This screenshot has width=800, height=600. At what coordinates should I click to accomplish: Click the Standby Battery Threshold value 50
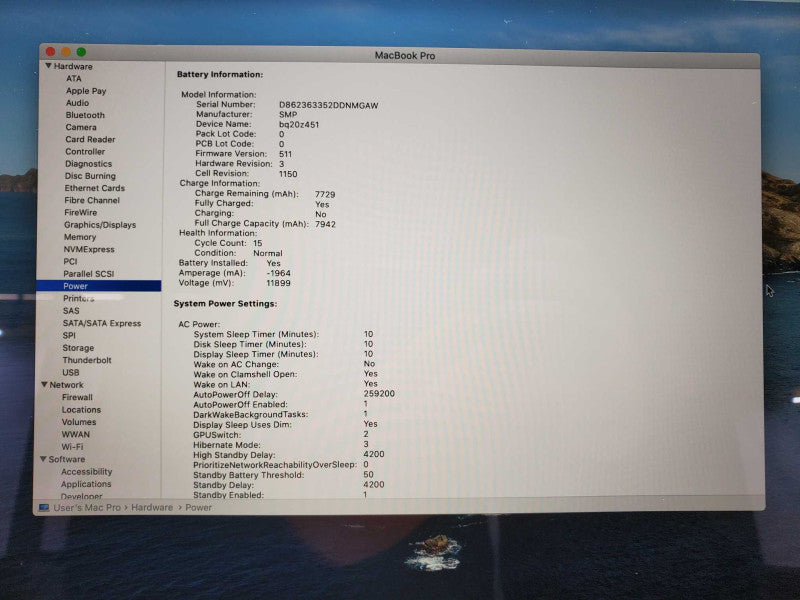[x=368, y=474]
